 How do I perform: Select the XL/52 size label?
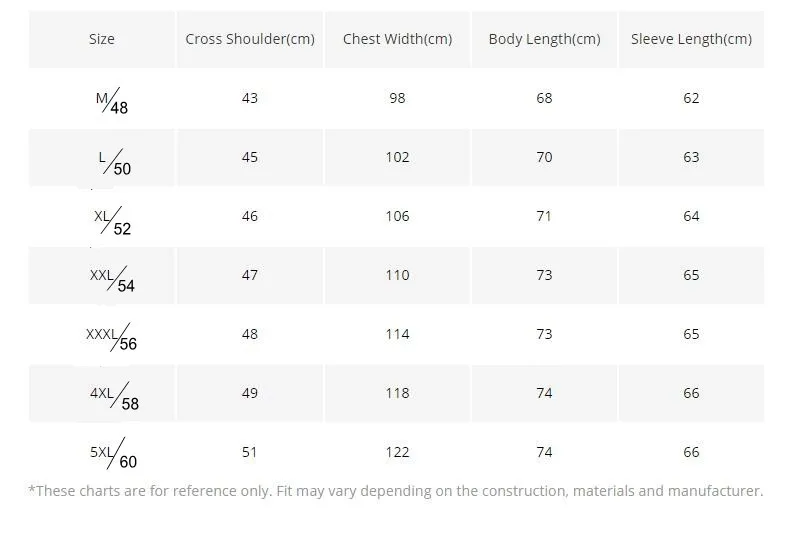tap(112, 221)
